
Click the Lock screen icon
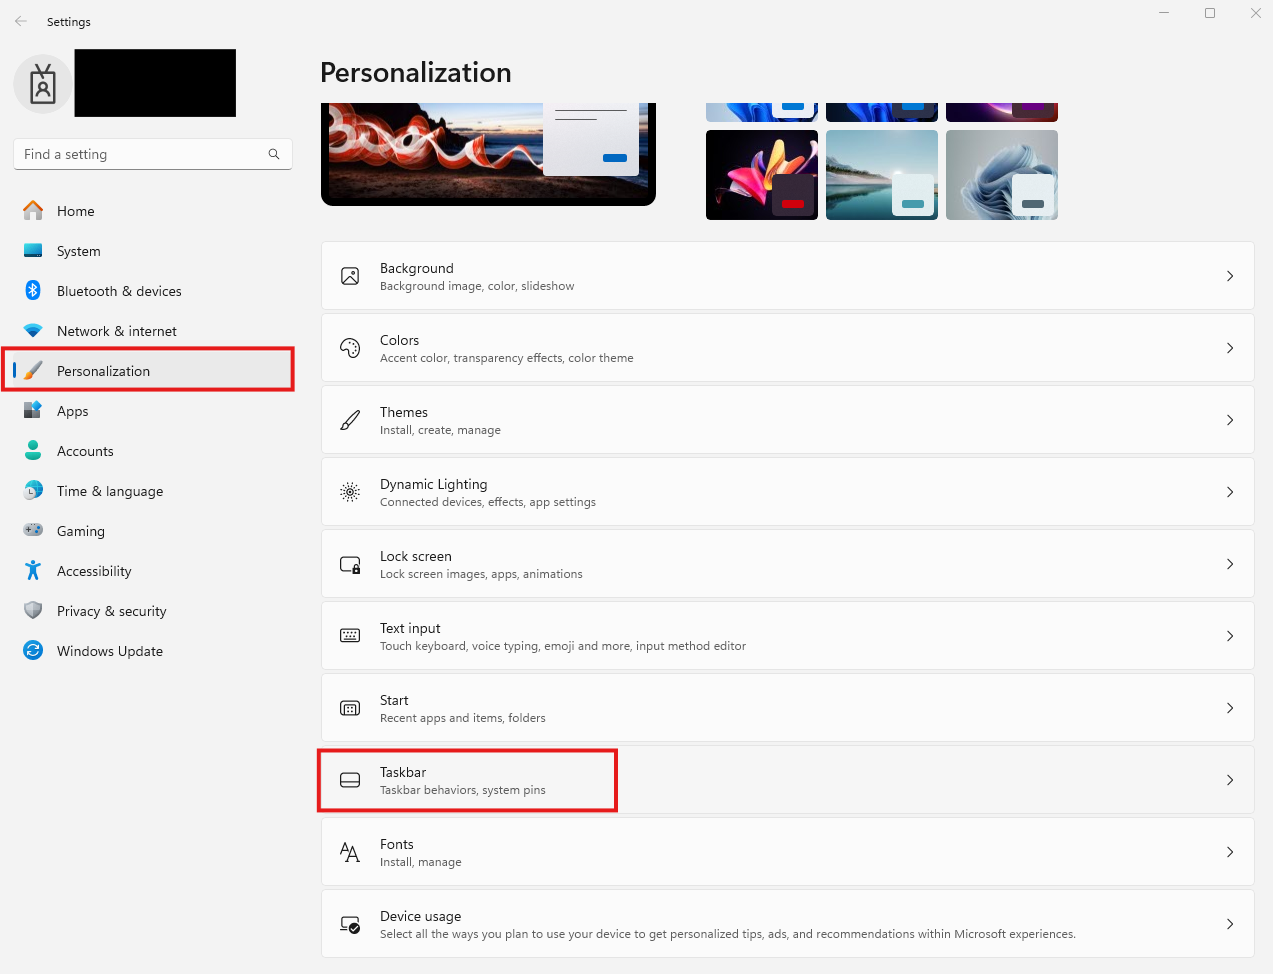[350, 564]
